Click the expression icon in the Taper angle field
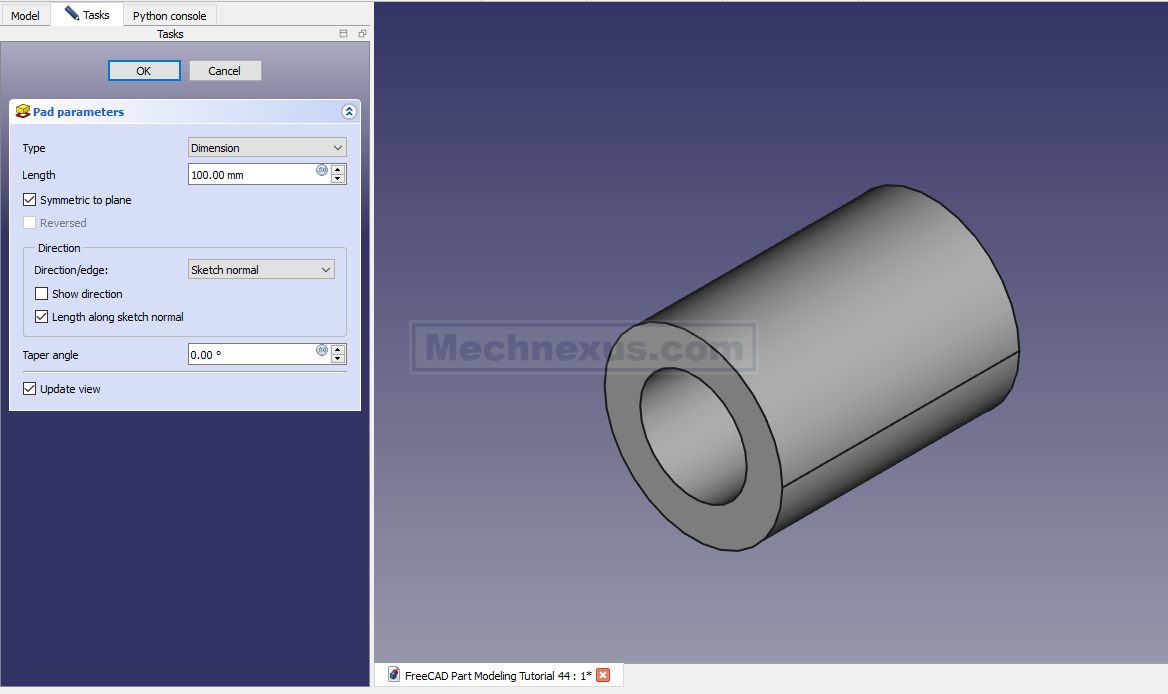Image resolution: width=1168 pixels, height=694 pixels. tap(322, 350)
